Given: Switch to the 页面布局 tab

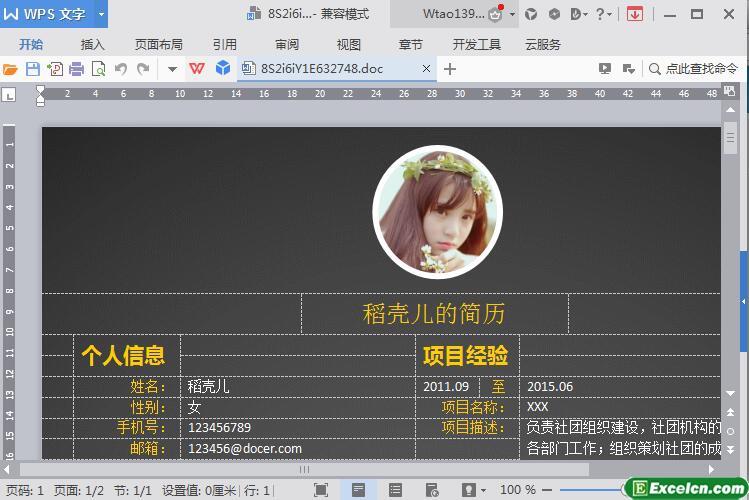Looking at the screenshot, I should tap(158, 44).
